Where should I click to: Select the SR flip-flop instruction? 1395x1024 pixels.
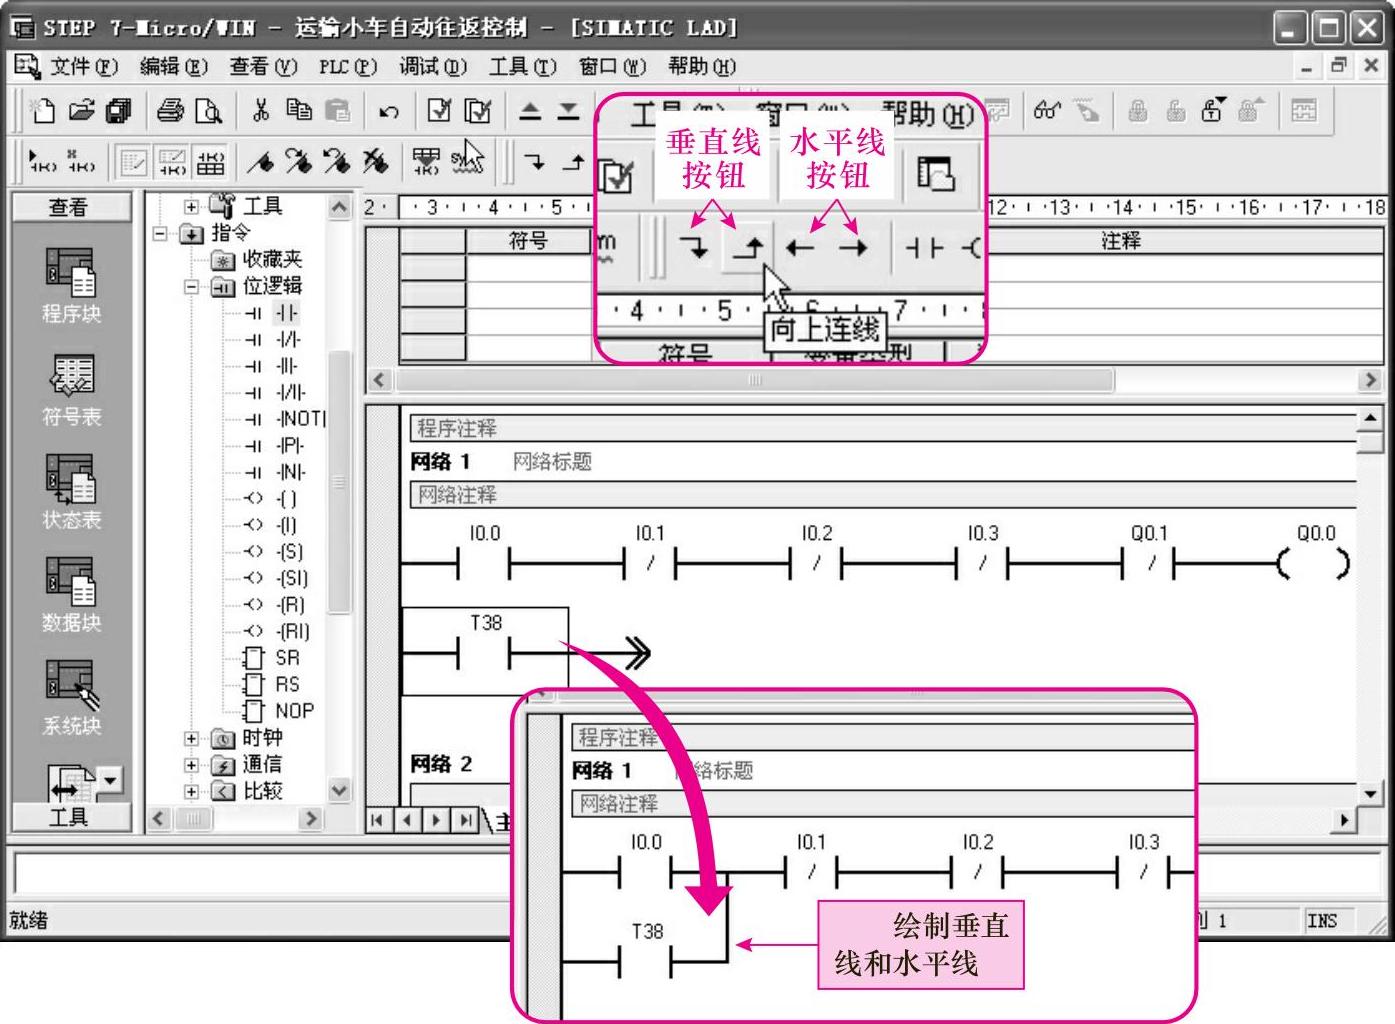[x=287, y=658]
